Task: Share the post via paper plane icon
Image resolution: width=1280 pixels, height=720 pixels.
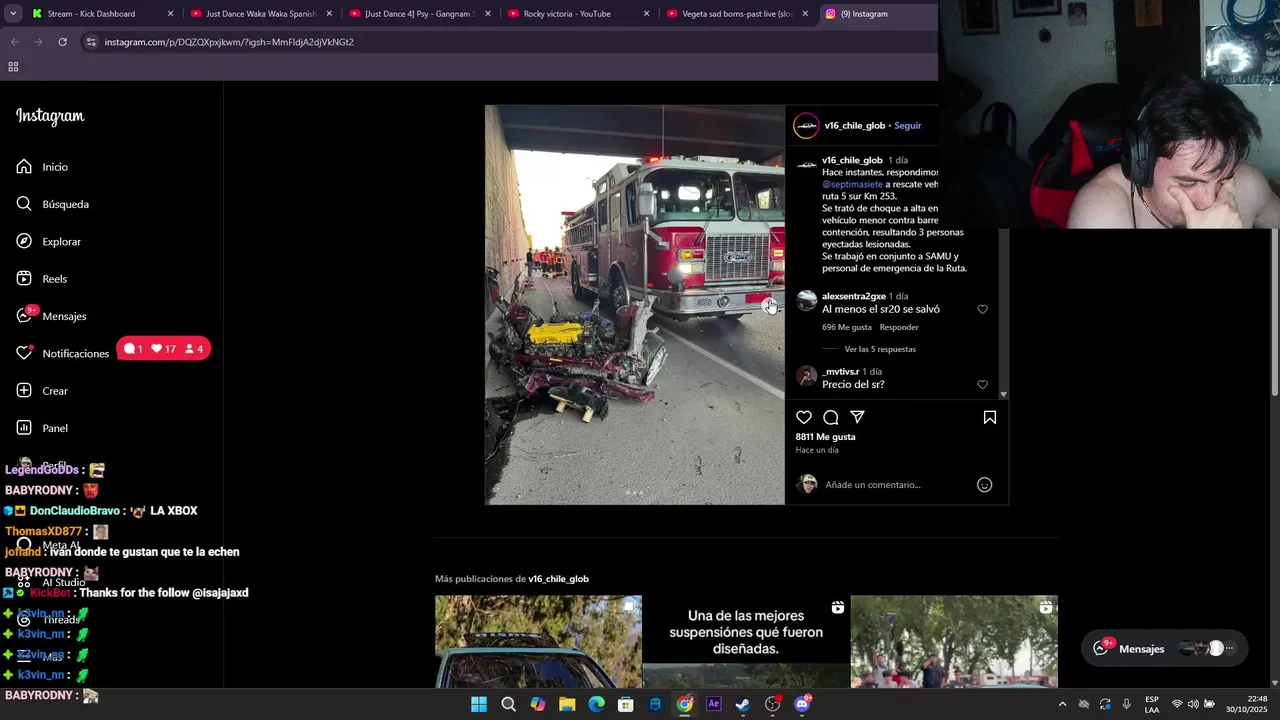Action: pyautogui.click(x=857, y=417)
